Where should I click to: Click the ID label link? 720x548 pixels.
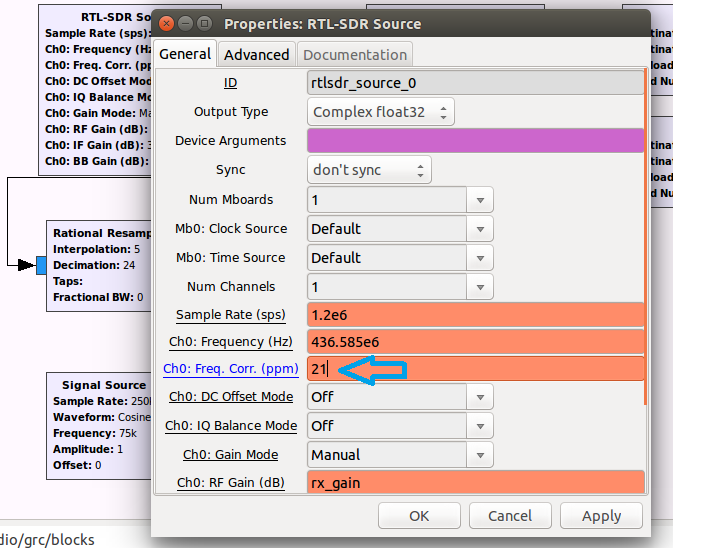(230, 83)
